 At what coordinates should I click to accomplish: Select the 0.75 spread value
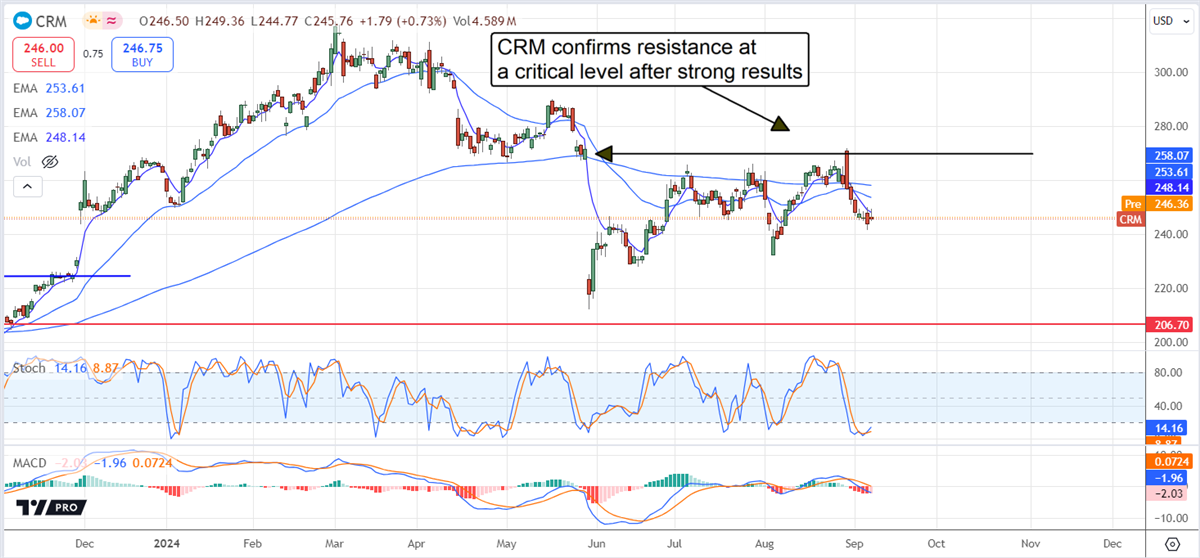93,55
